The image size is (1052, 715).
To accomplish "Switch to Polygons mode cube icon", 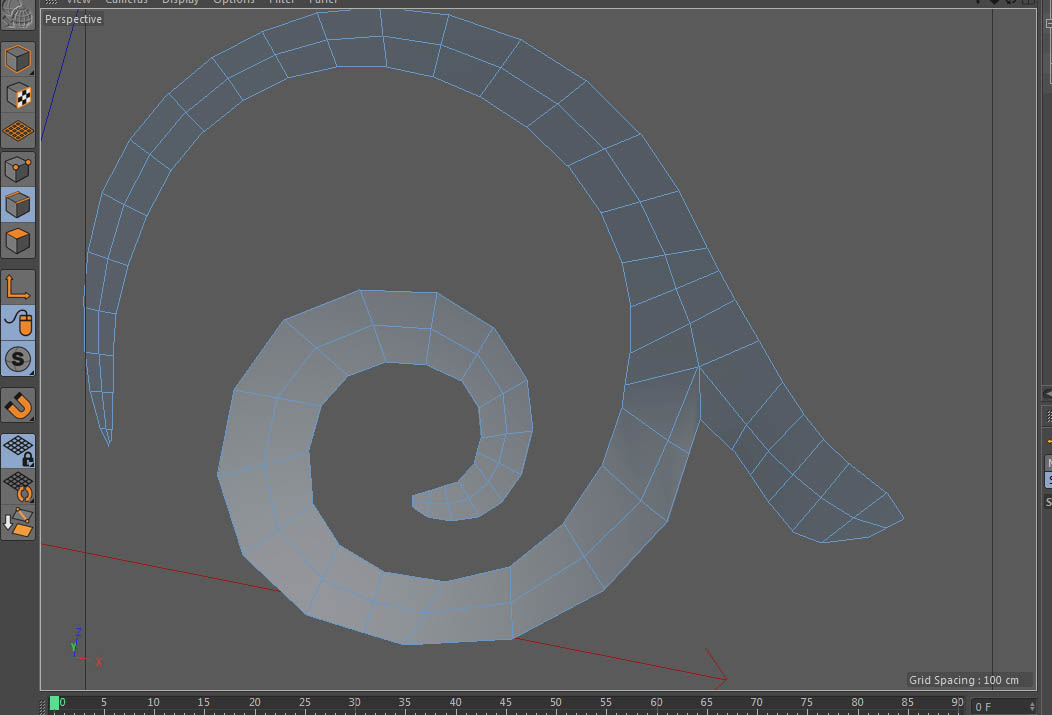I will click(18, 241).
